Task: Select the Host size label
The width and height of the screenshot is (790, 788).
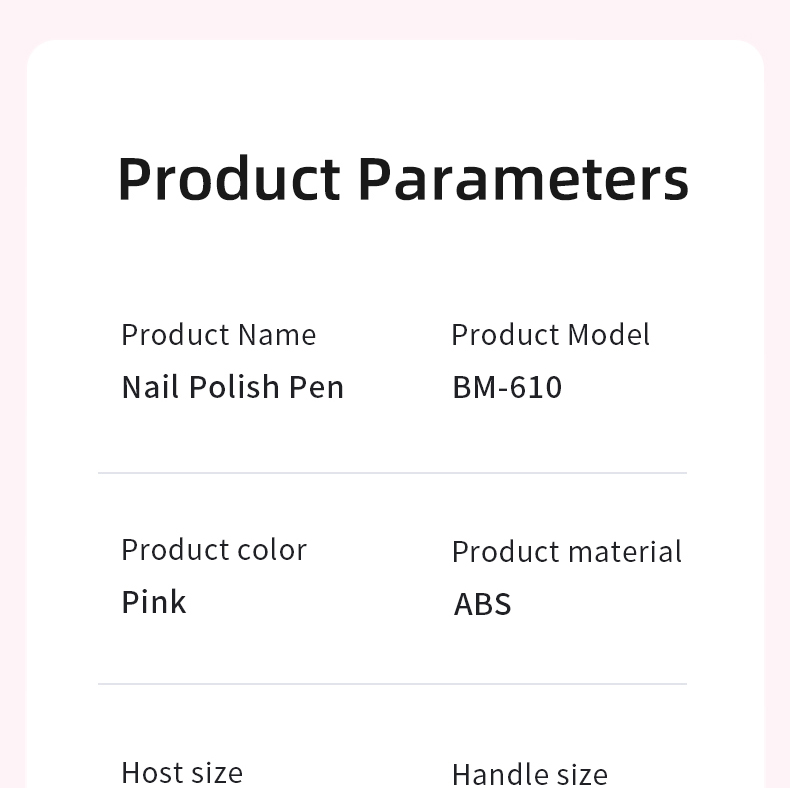Action: coord(182,772)
